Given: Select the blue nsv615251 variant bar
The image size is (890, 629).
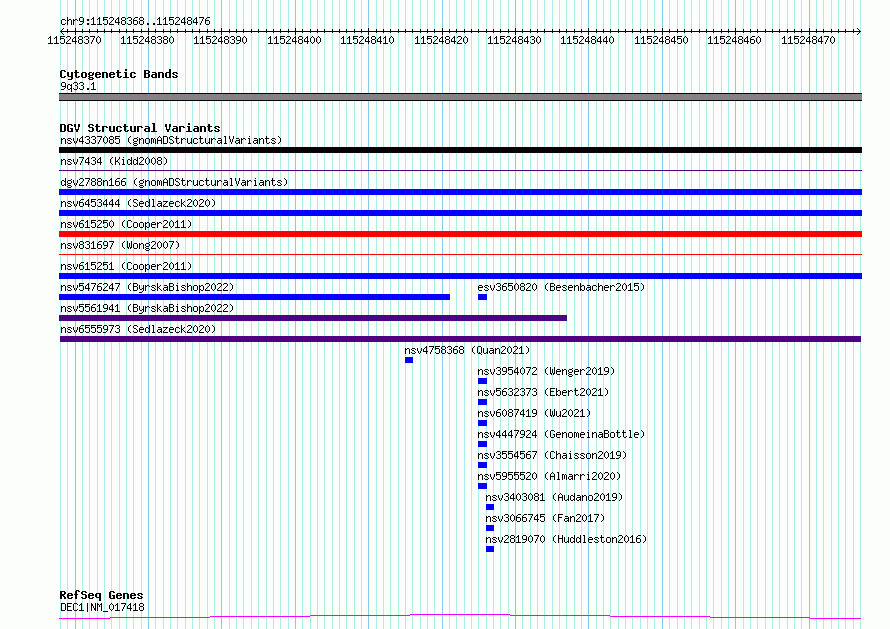Looking at the screenshot, I should (x=460, y=276).
